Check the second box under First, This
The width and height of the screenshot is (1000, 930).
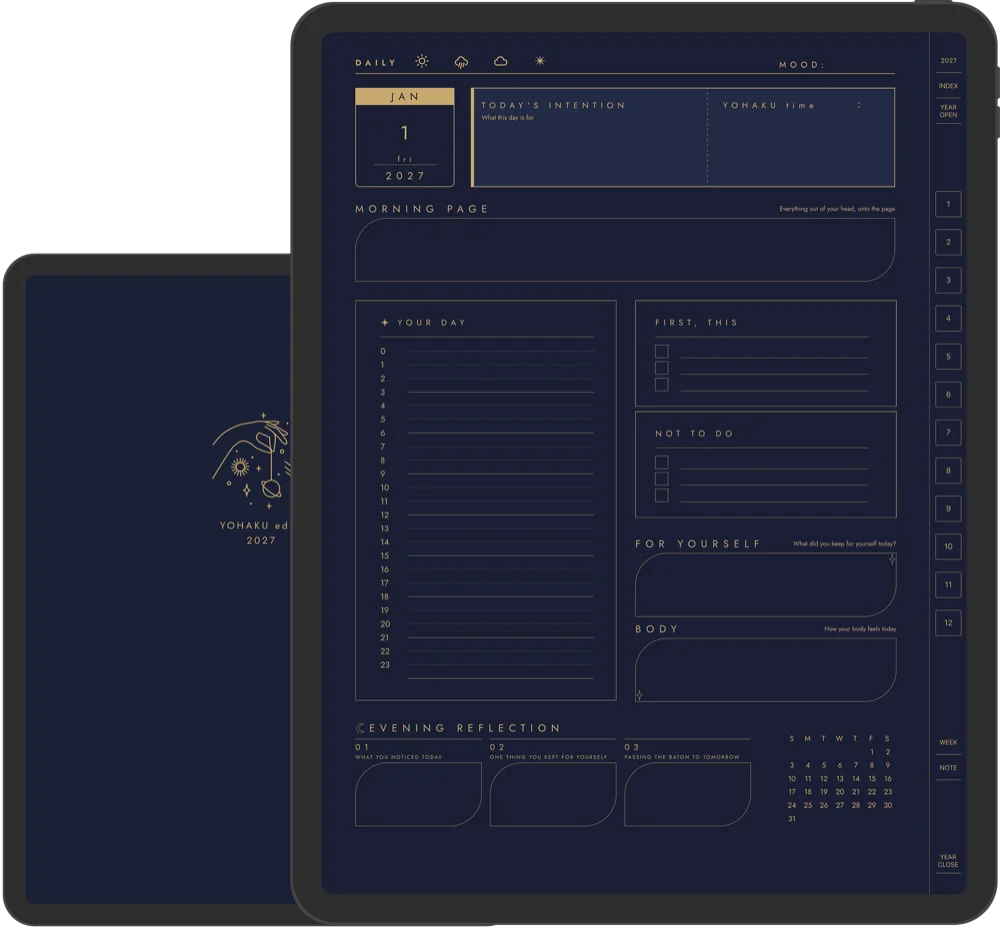pyautogui.click(x=662, y=368)
